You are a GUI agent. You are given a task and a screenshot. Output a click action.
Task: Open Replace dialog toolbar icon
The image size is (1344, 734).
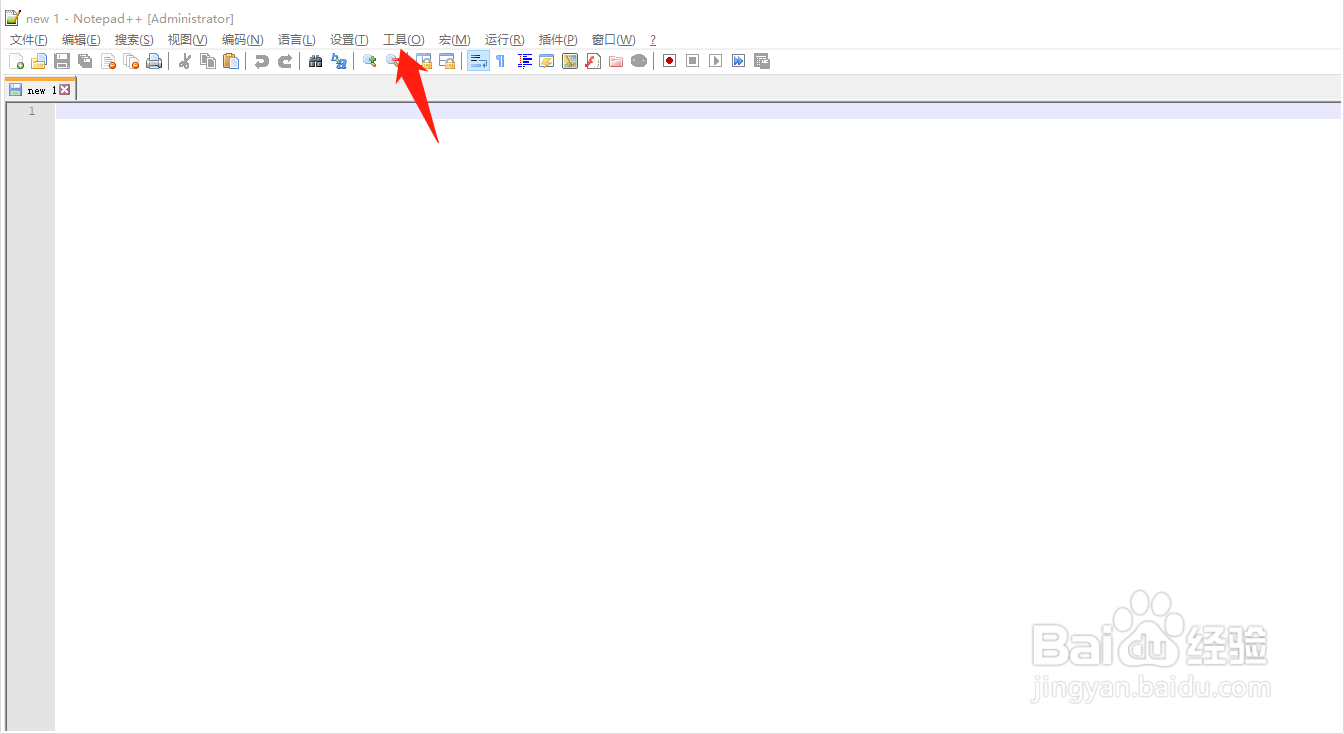[x=339, y=61]
